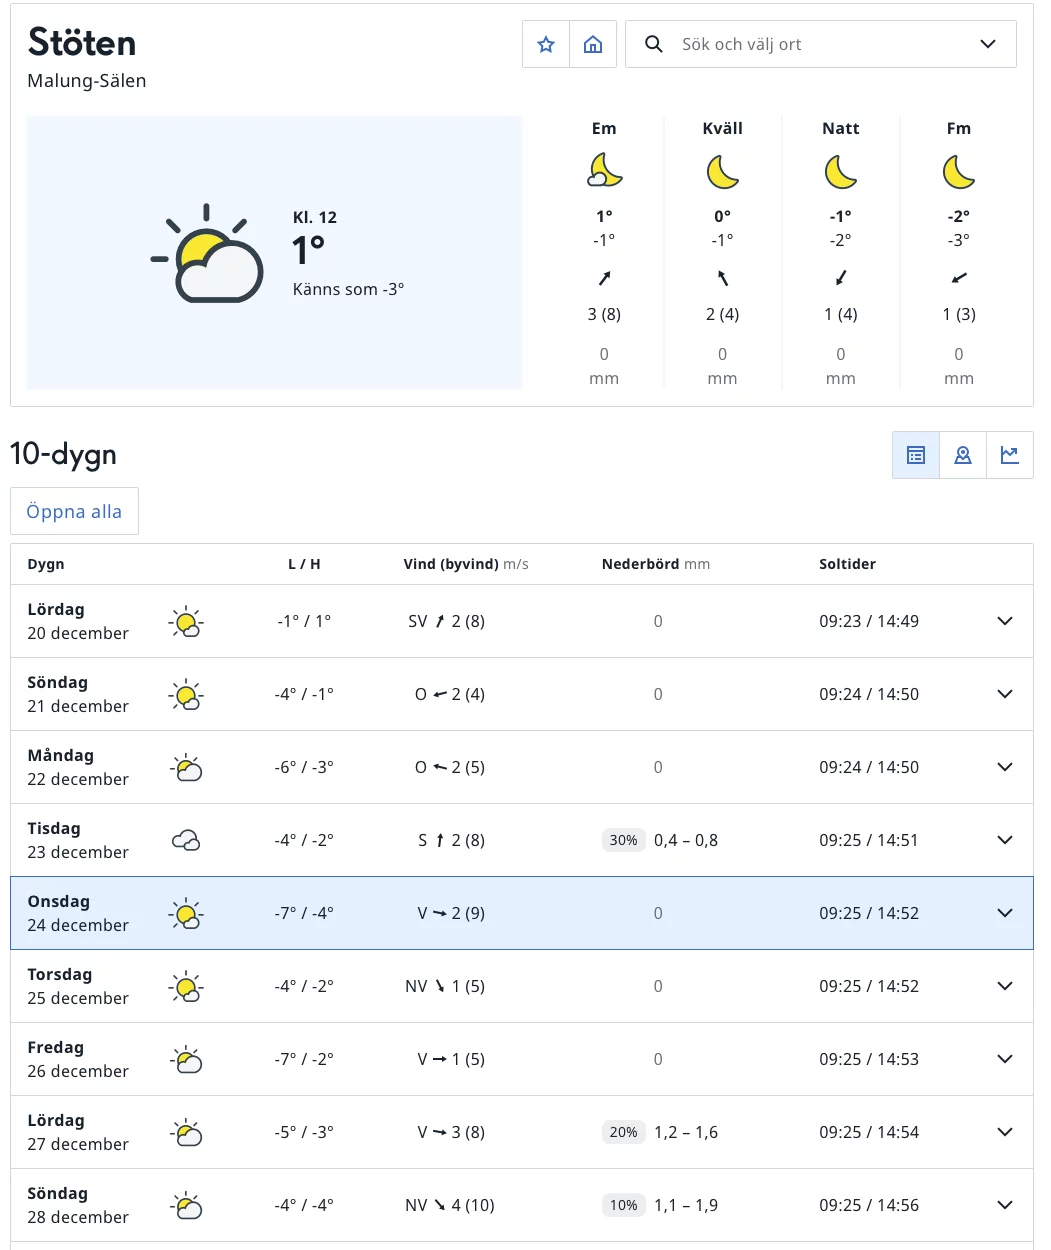Screen dimensions: 1051x1250
Task: Select the table view icon for 10-dygn
Action: pyautogui.click(x=915, y=454)
